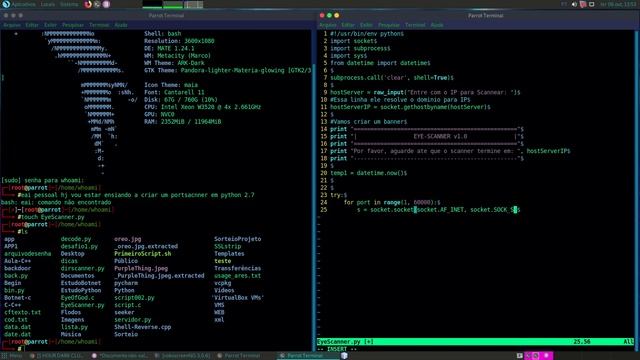640x360 pixels.
Task: Open Pesquisar menu in left terminal
Action: [73, 25]
